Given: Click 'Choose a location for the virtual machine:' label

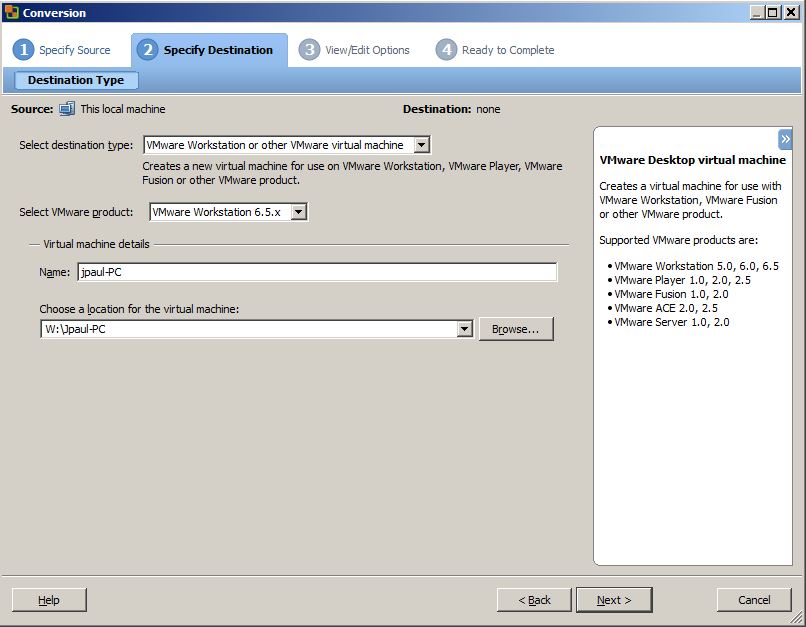Looking at the screenshot, I should tap(139, 309).
